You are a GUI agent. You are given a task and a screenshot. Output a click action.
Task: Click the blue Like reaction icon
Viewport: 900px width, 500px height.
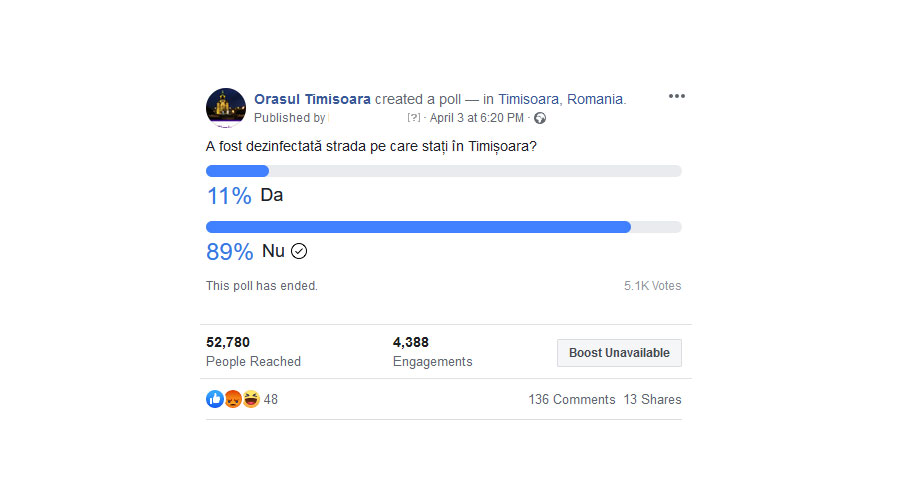[215, 399]
